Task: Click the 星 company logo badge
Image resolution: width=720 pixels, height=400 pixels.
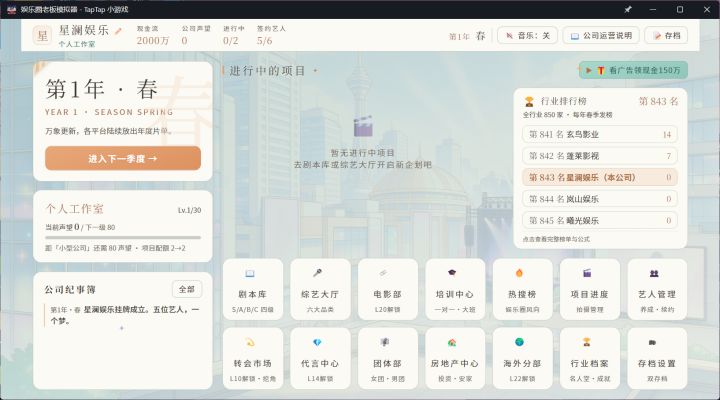Action: [x=42, y=35]
